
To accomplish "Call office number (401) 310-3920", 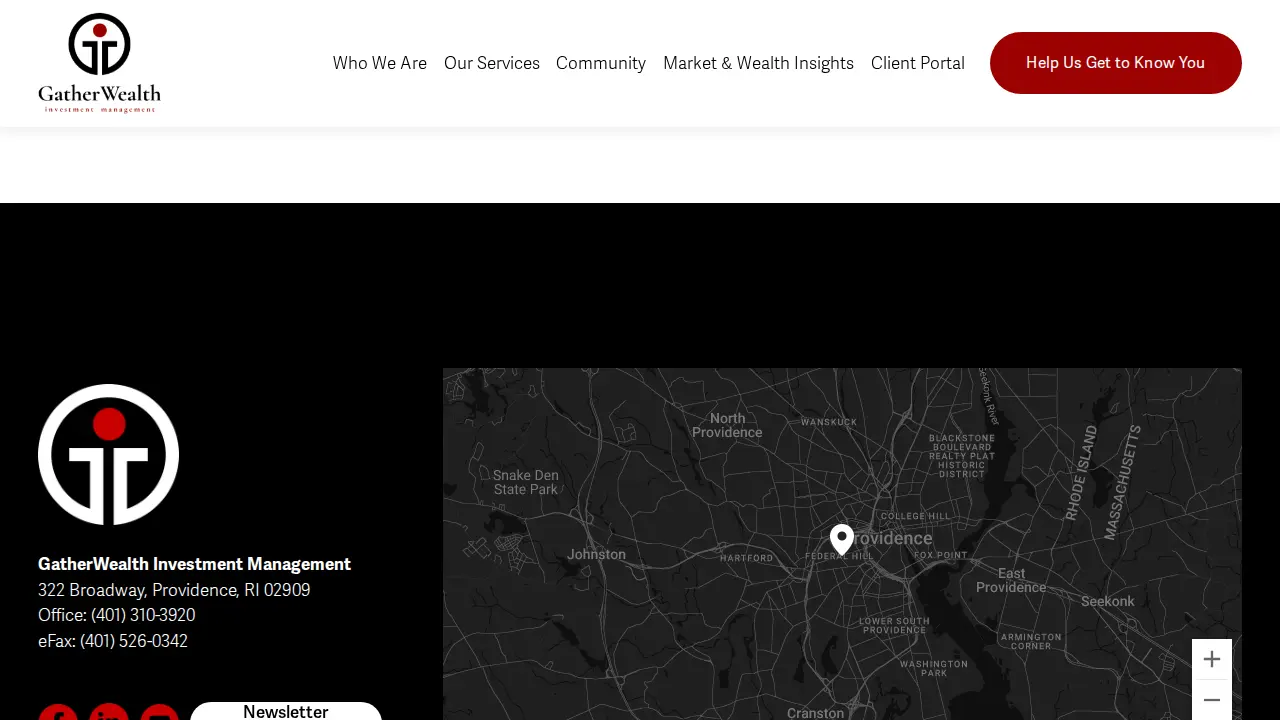I will coord(143,615).
